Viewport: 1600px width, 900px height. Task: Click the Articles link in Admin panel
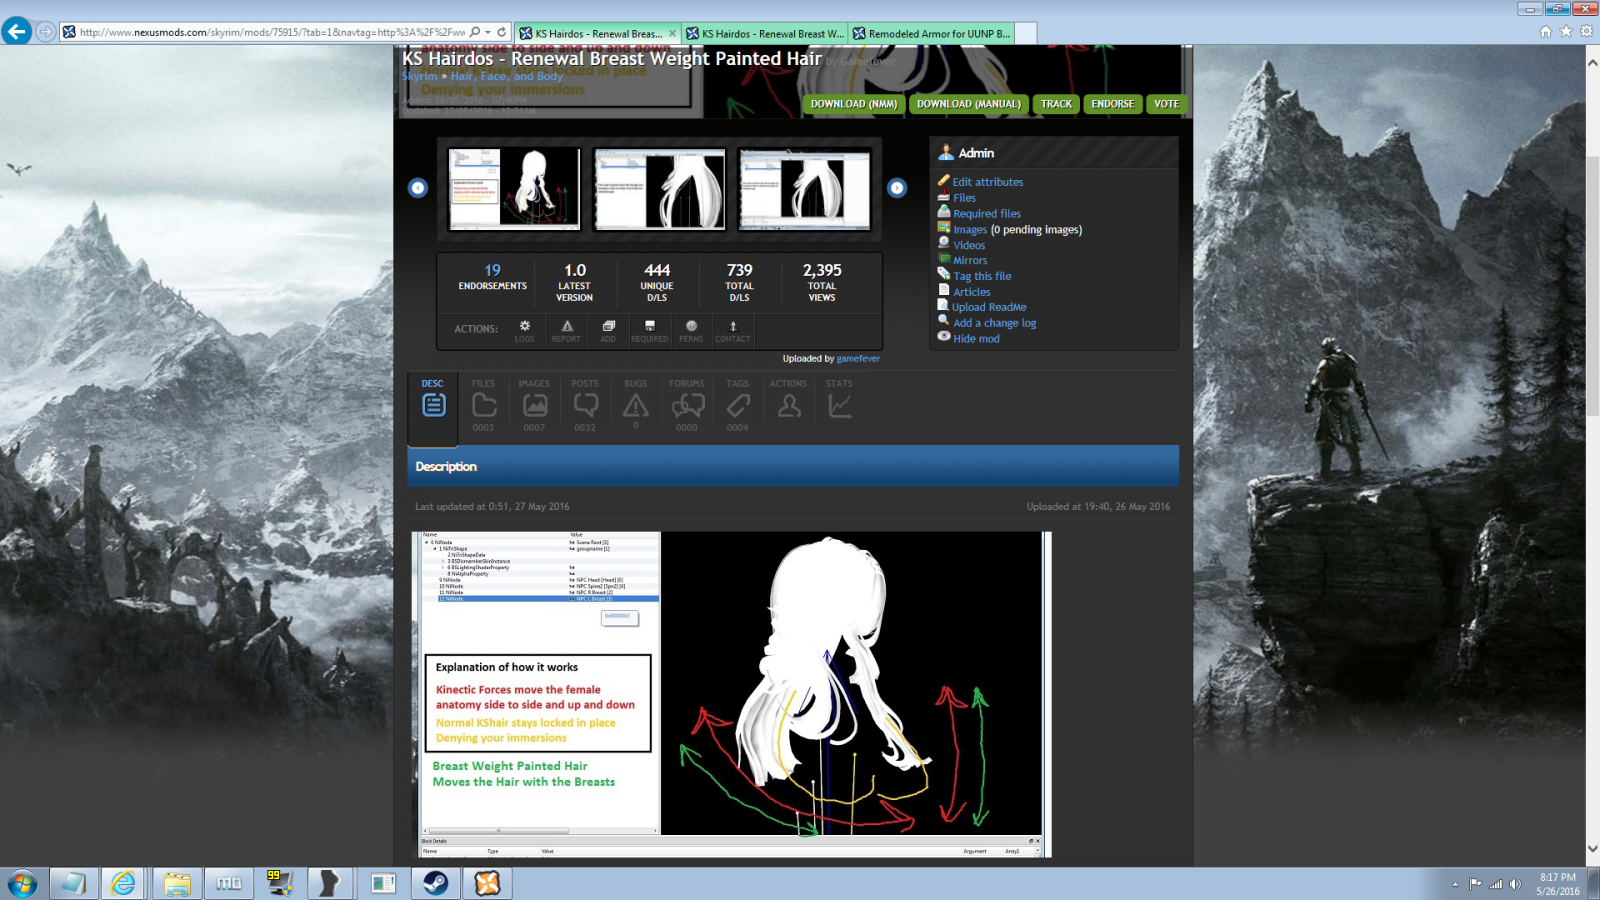click(972, 292)
